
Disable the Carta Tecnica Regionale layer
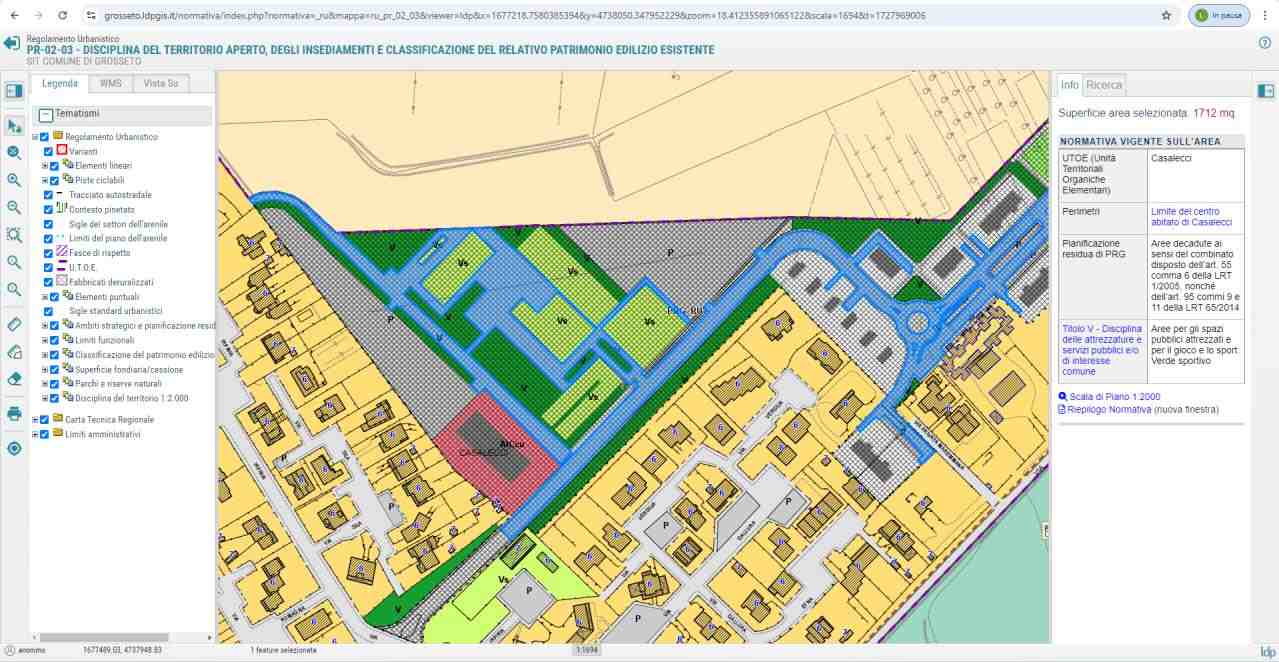tap(44, 420)
